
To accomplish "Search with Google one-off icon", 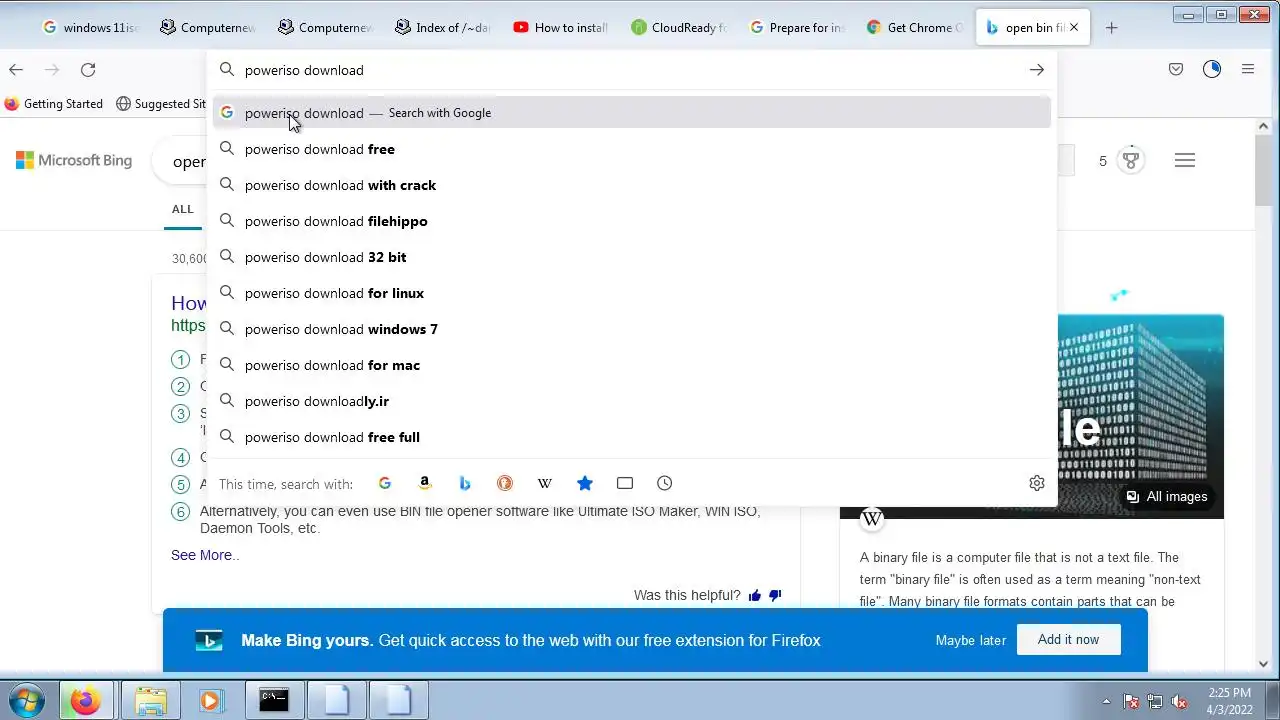I will [x=385, y=483].
